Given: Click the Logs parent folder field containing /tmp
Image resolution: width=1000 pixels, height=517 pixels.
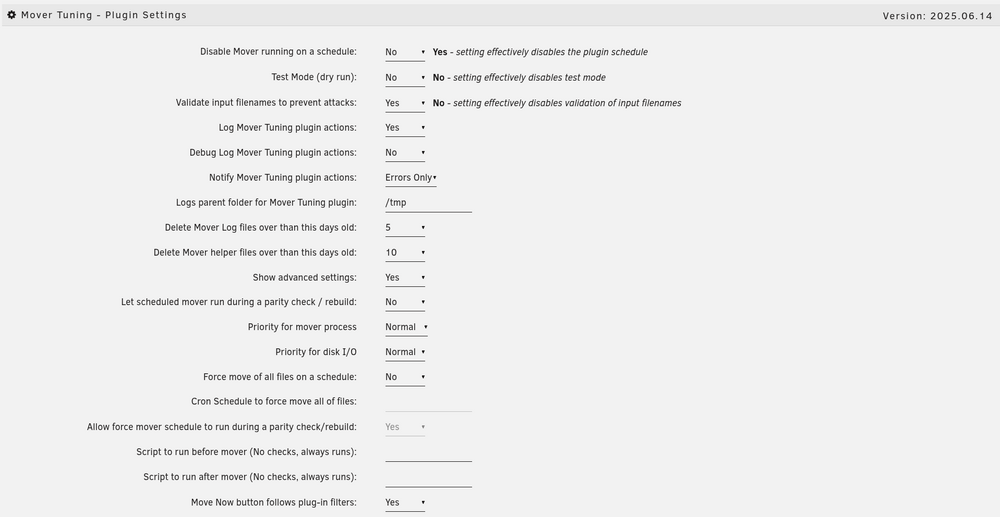Looking at the screenshot, I should pyautogui.click(x=429, y=203).
